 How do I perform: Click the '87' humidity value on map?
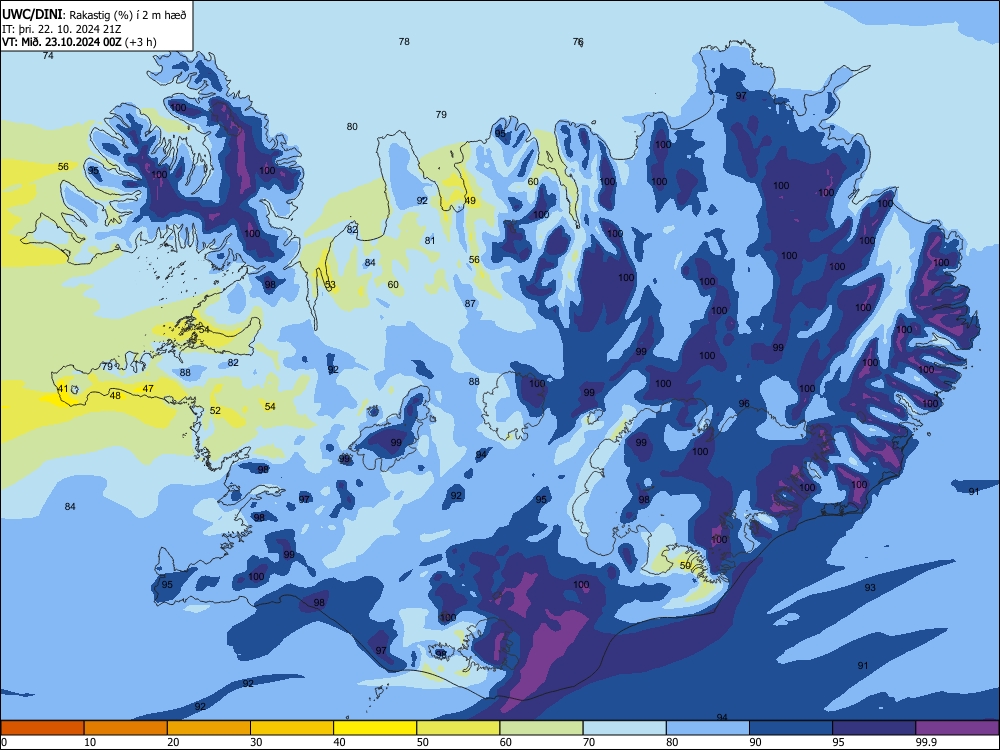[x=470, y=304]
